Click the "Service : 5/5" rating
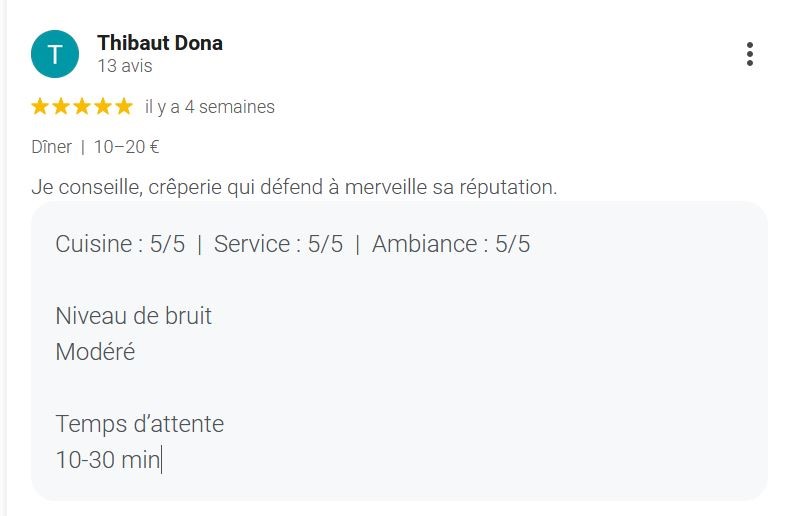The height and width of the screenshot is (516, 786). [278, 244]
